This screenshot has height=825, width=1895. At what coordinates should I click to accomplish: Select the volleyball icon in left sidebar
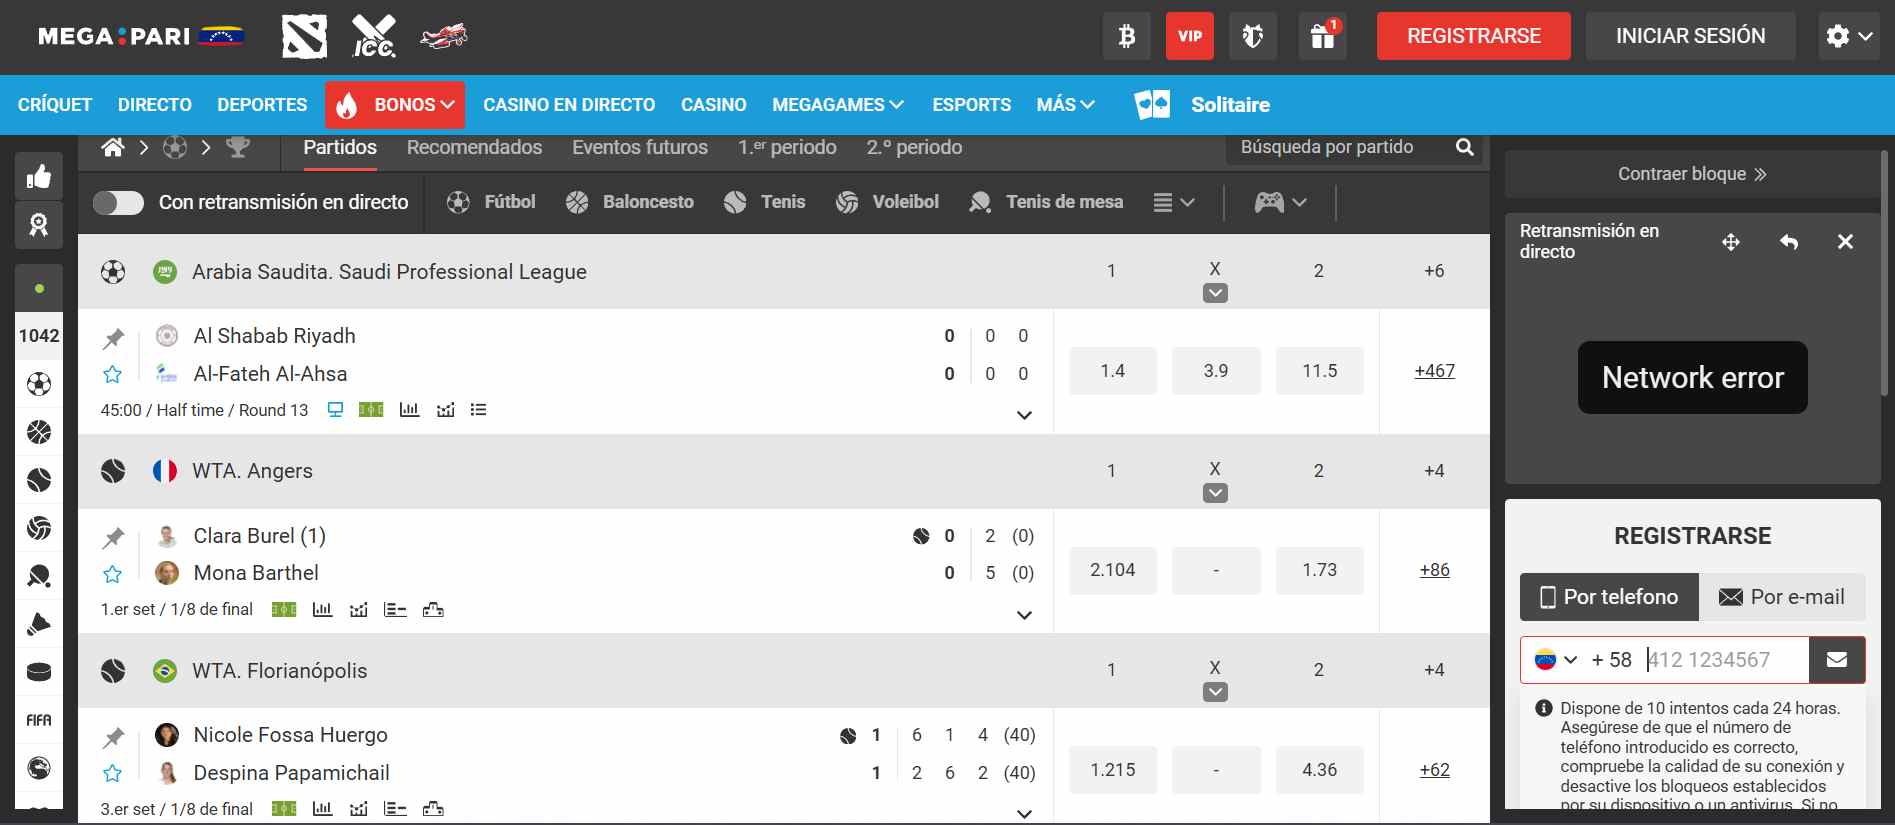(x=39, y=528)
